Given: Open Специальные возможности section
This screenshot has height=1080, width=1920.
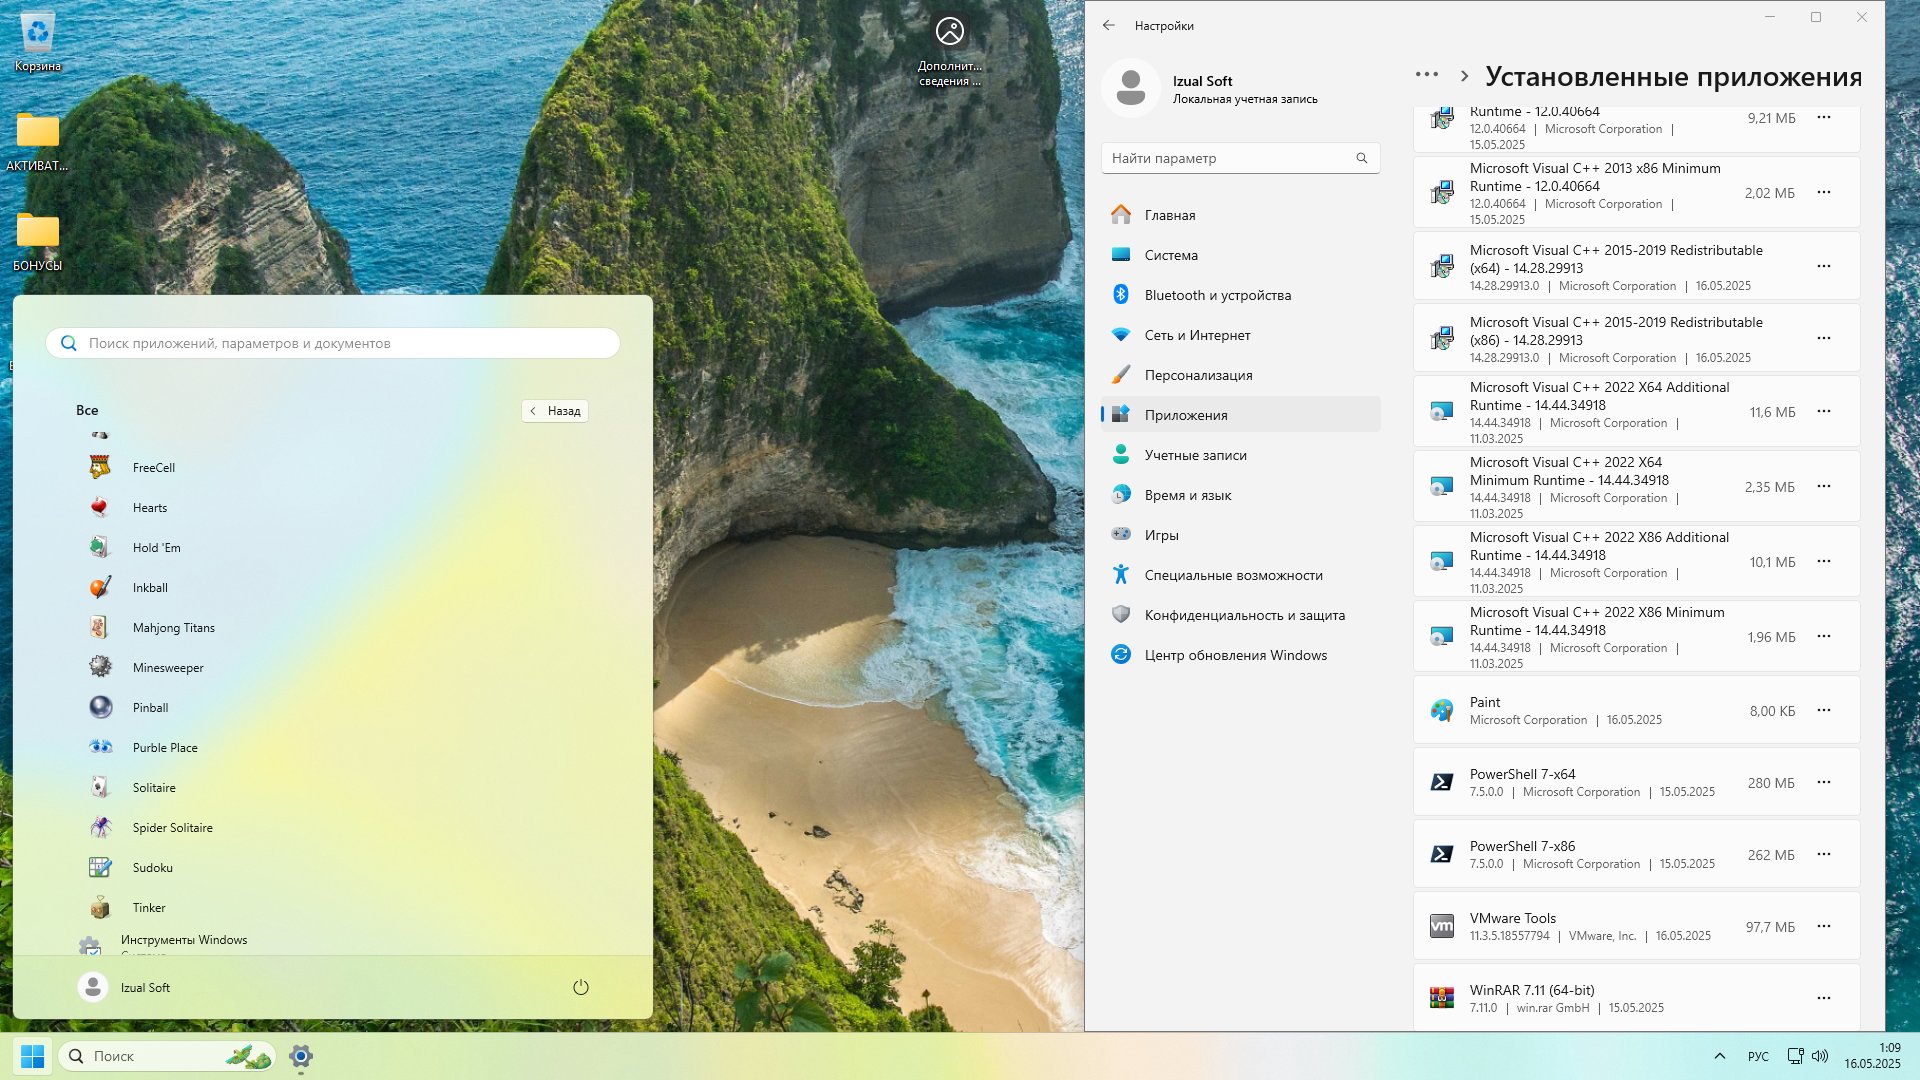Looking at the screenshot, I should pos(1241,575).
